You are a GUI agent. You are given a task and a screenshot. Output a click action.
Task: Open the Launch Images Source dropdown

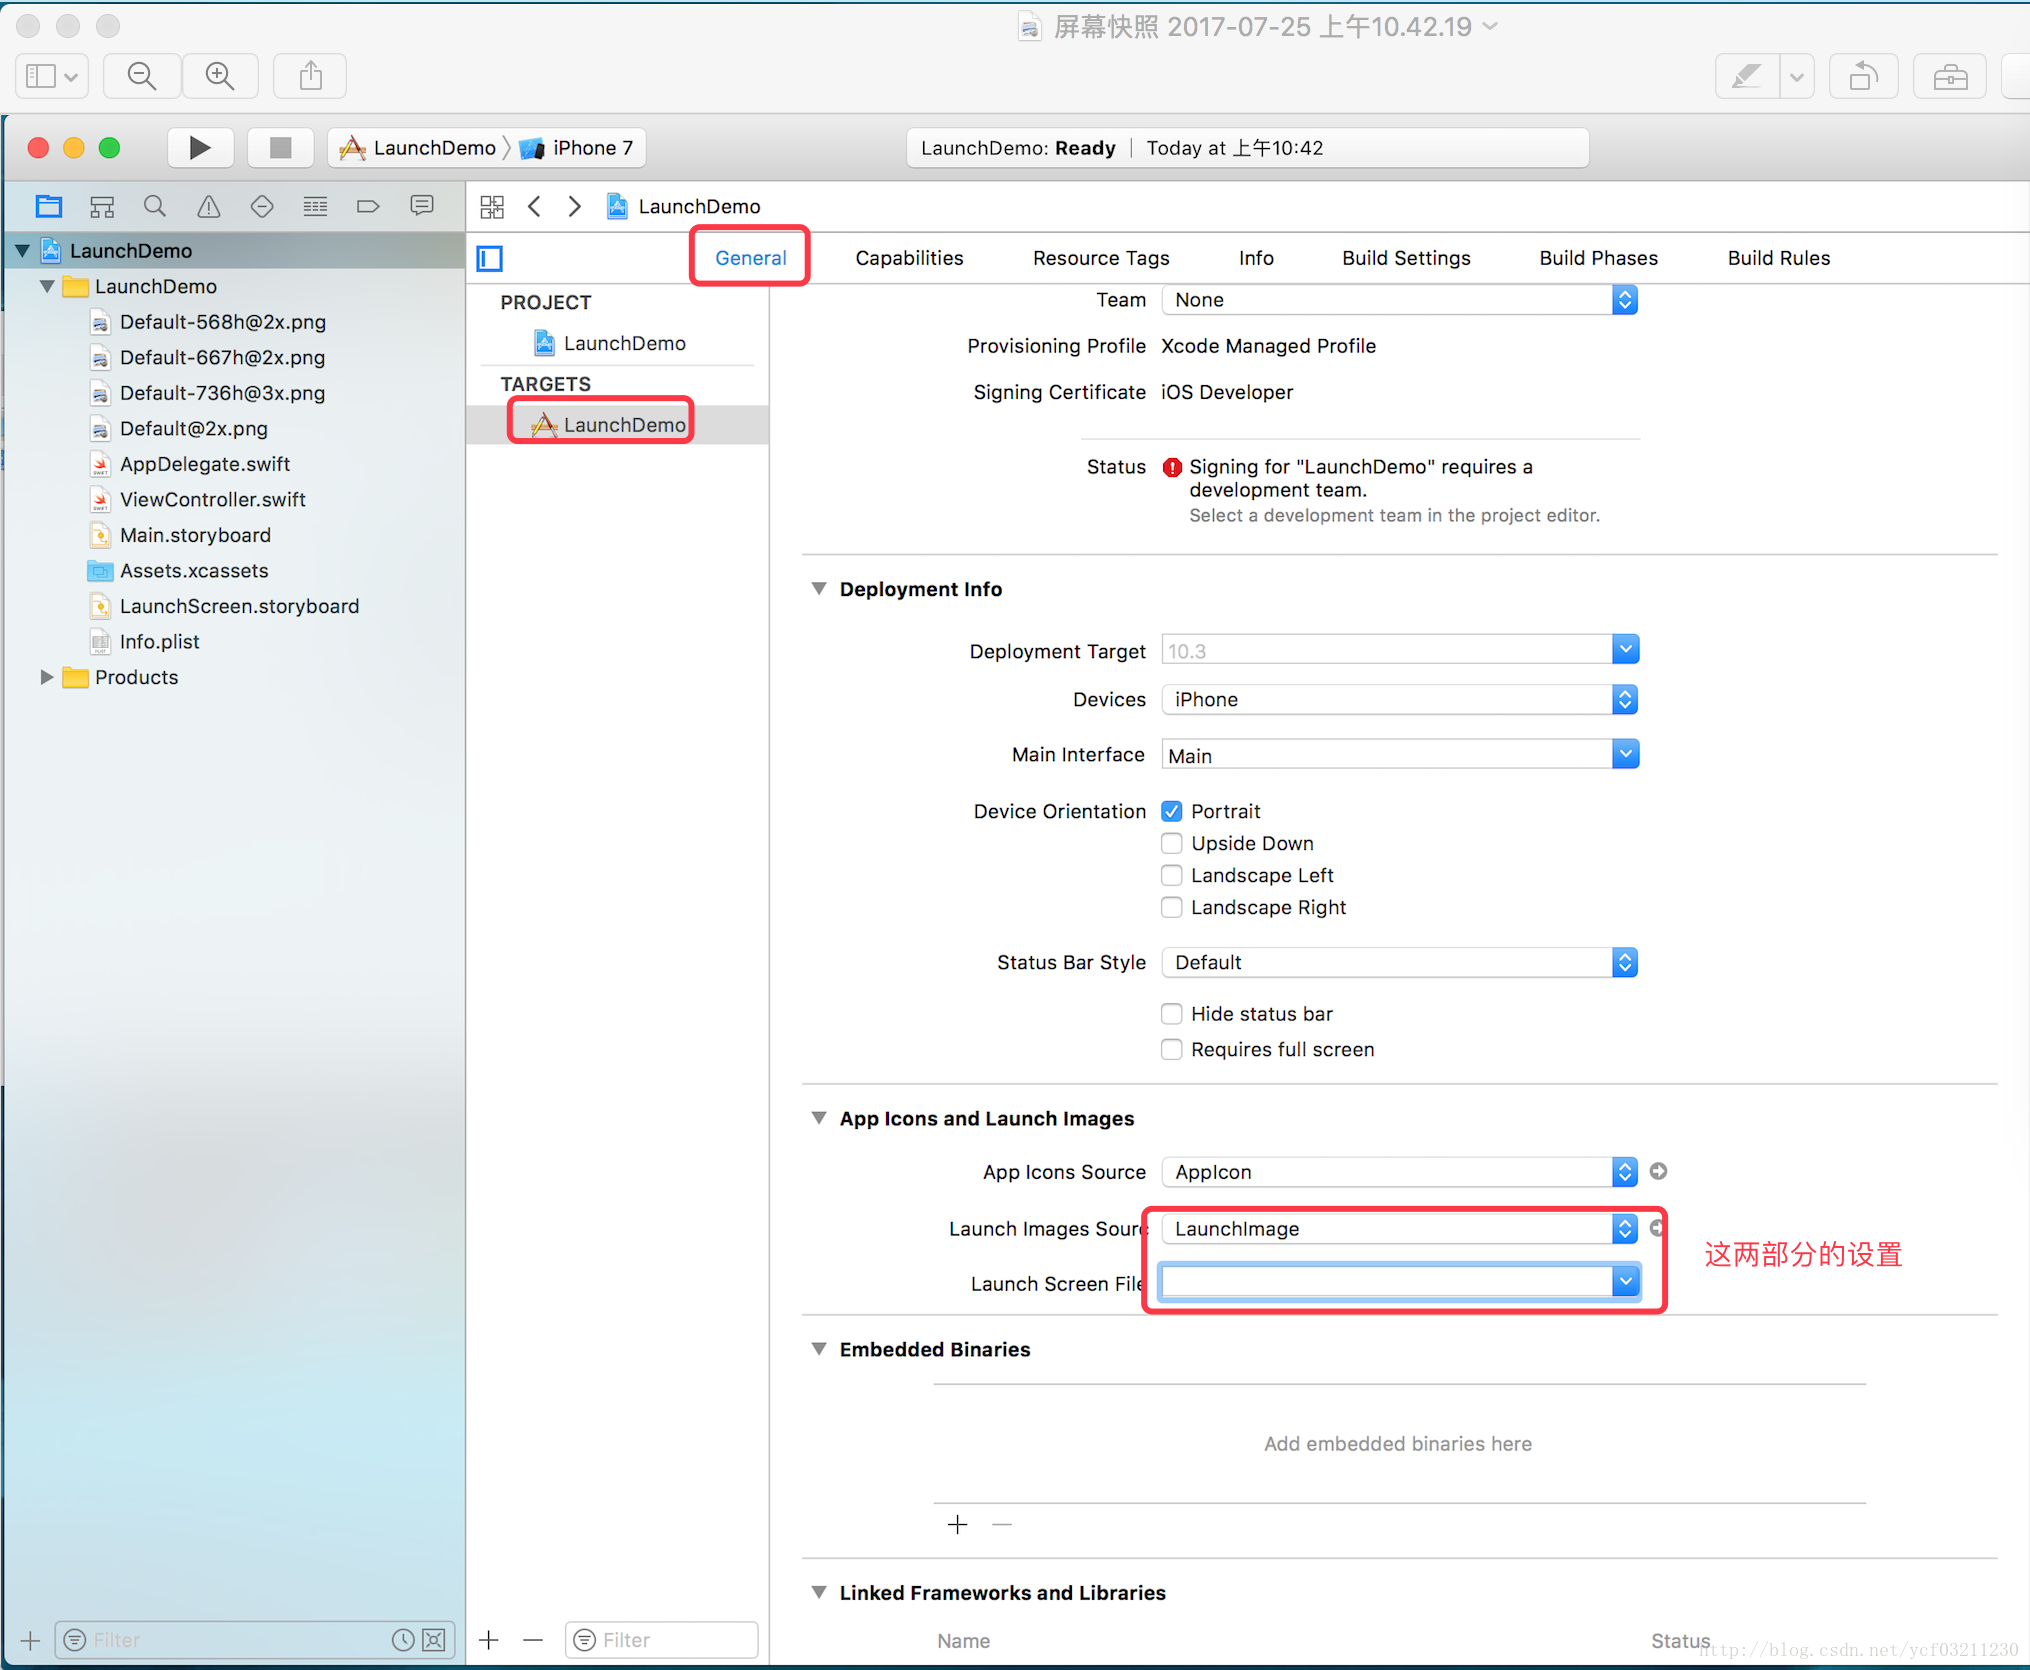(x=1399, y=1229)
